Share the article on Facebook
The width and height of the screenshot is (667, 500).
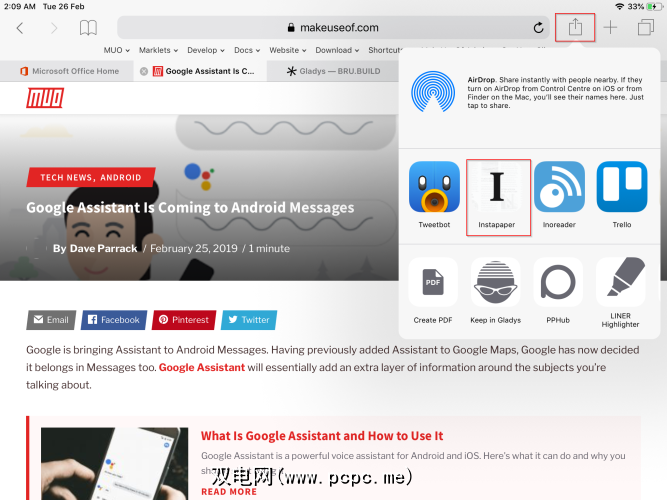pyautogui.click(x=114, y=320)
